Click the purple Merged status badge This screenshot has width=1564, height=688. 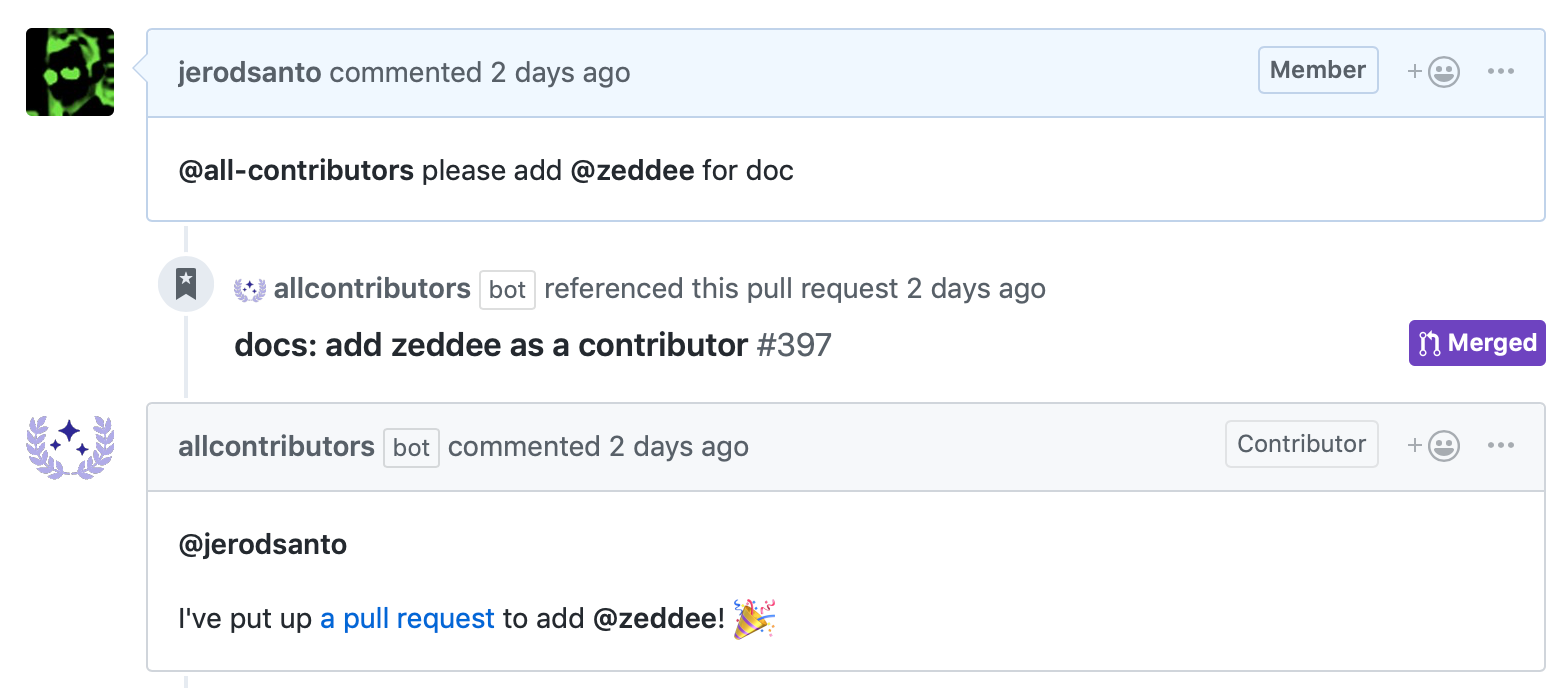pyautogui.click(x=1477, y=343)
